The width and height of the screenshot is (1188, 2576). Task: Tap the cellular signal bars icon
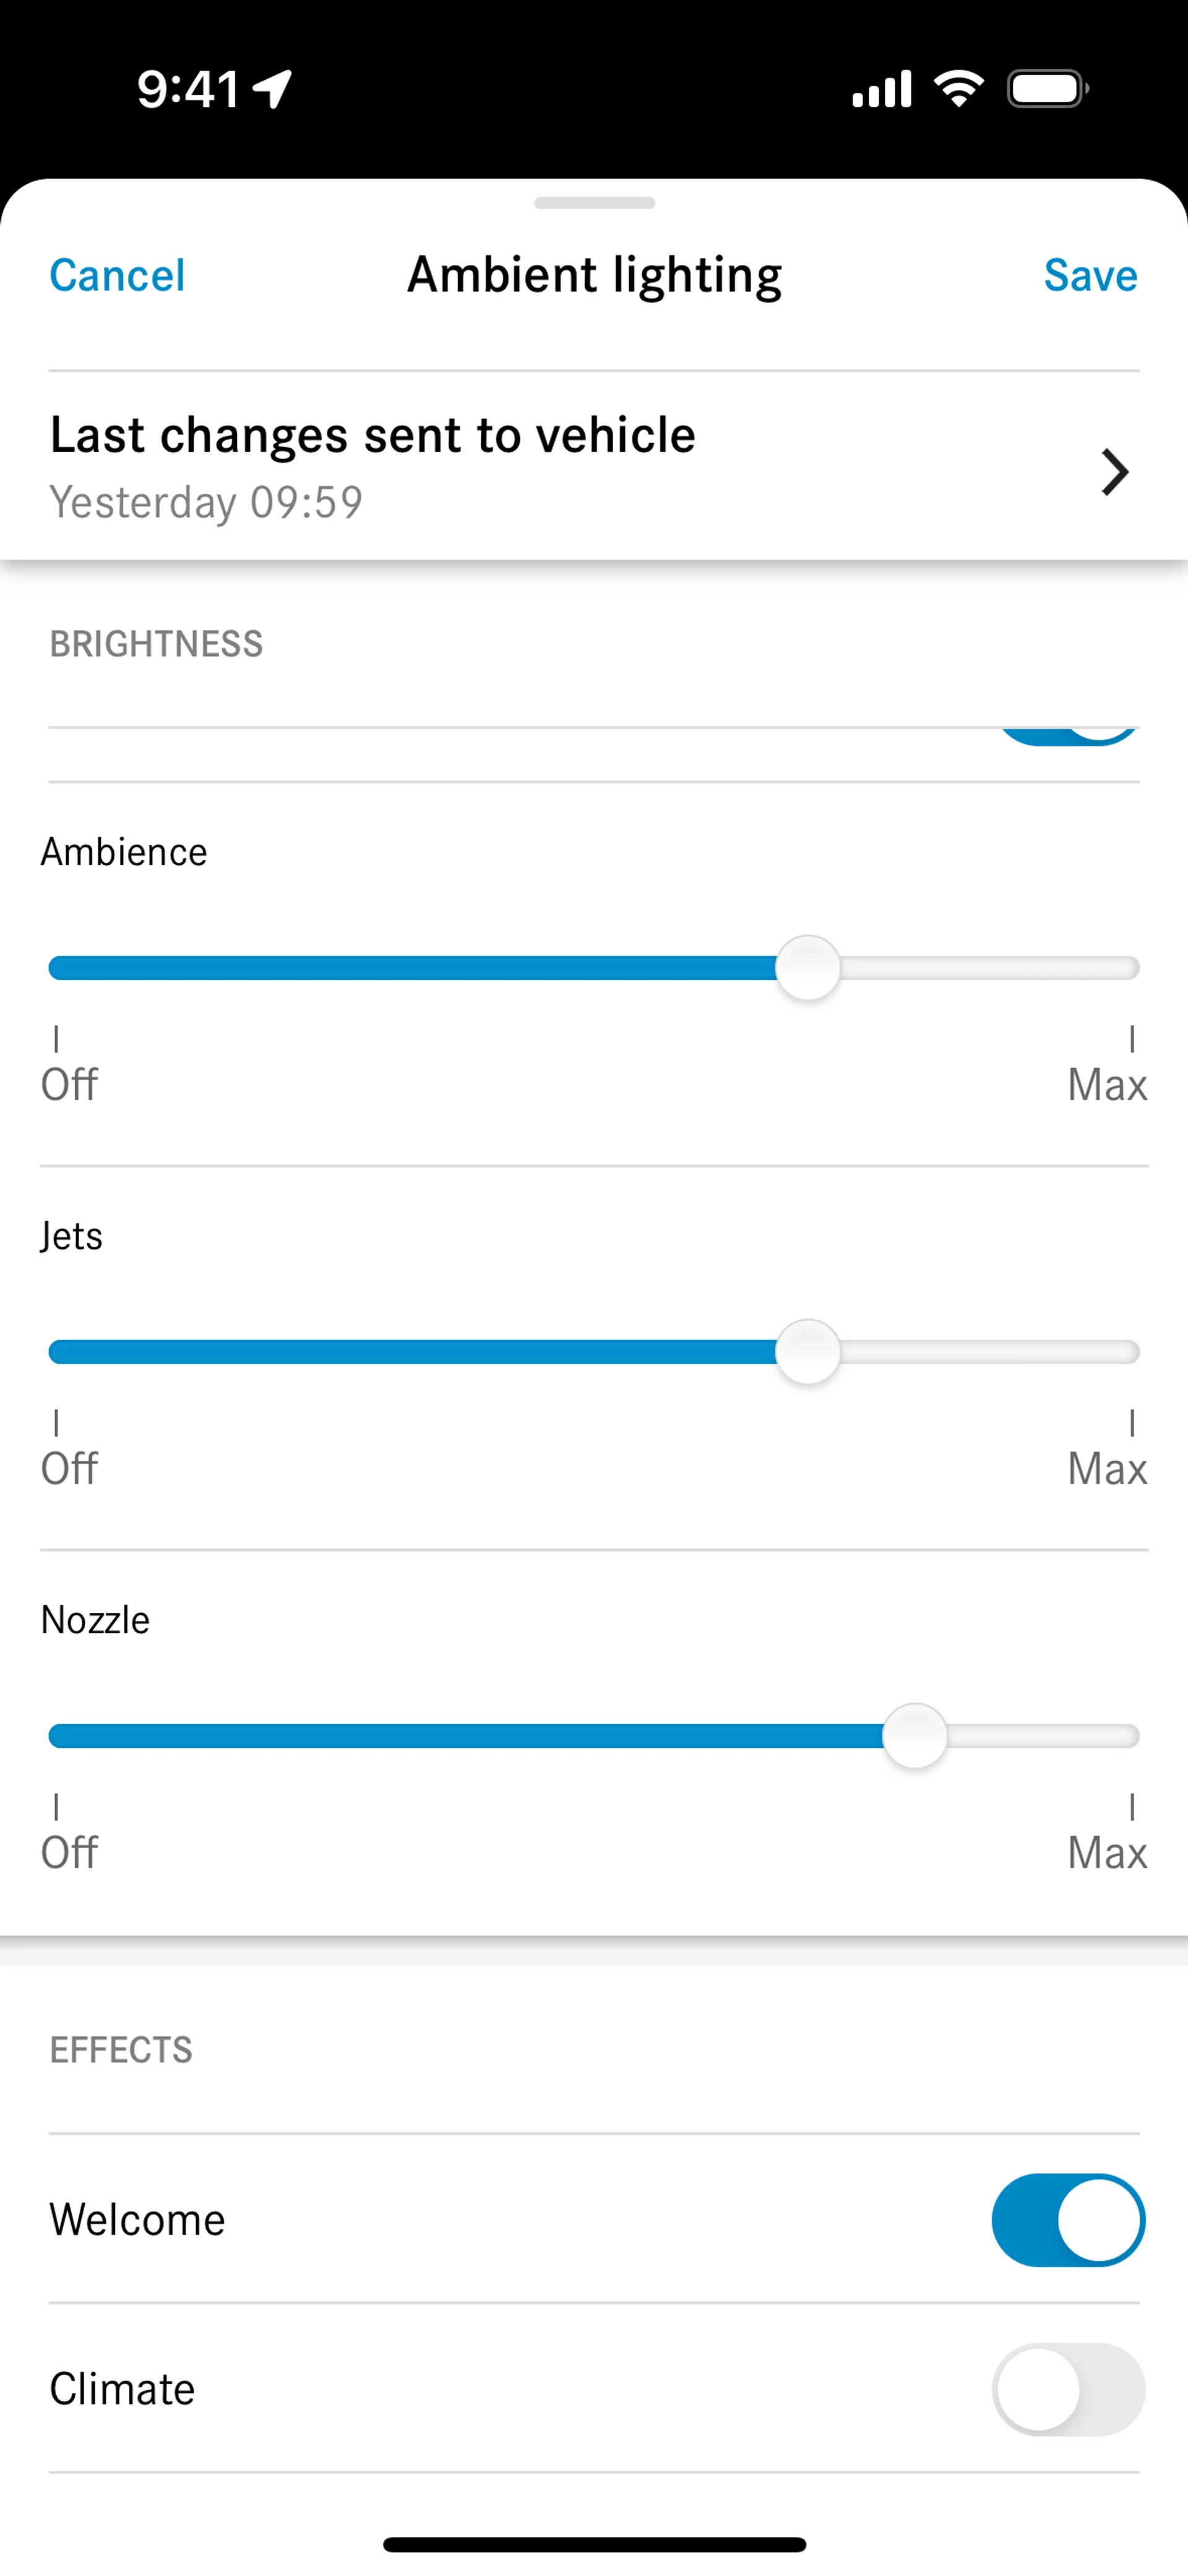coord(881,89)
